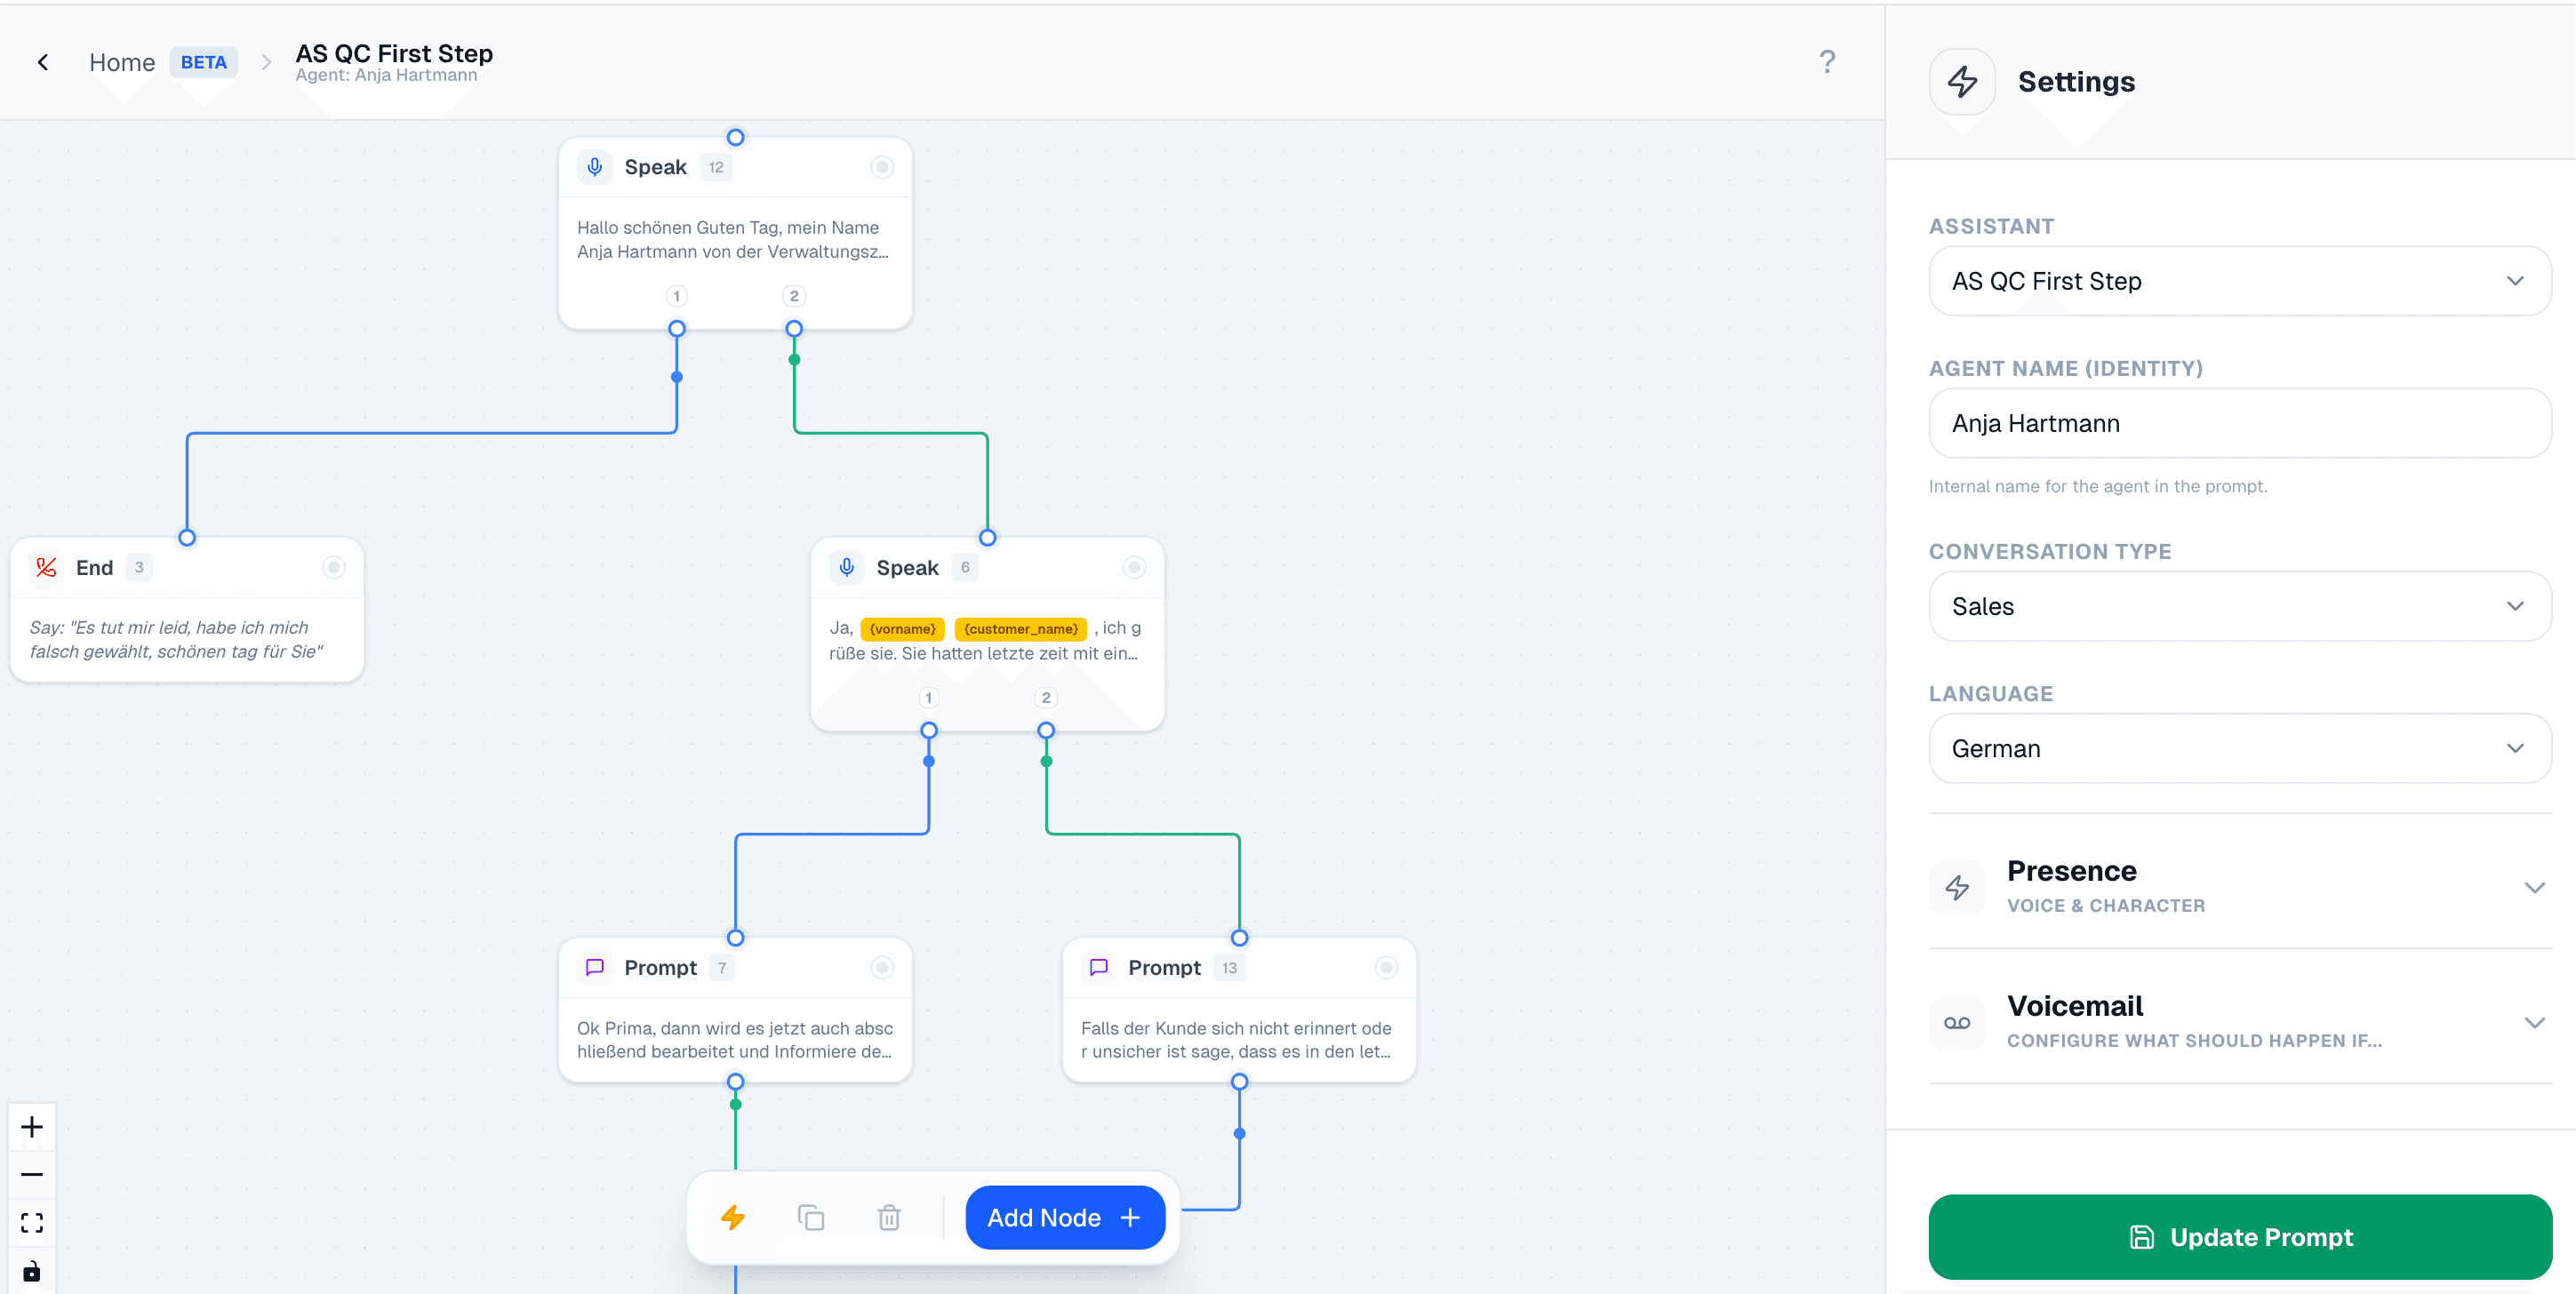The image size is (2576, 1294).
Task: Click the Settings heading
Action: click(x=2076, y=82)
